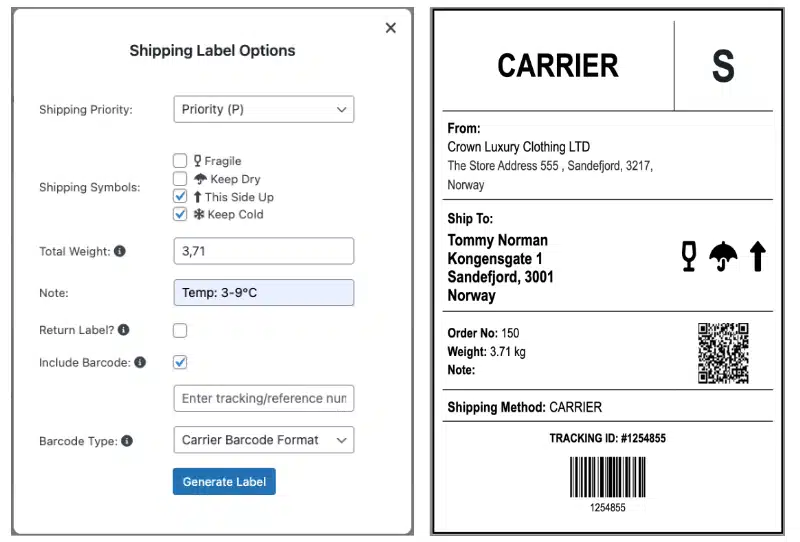Disable the Keep Cold checkbox

[x=180, y=214]
